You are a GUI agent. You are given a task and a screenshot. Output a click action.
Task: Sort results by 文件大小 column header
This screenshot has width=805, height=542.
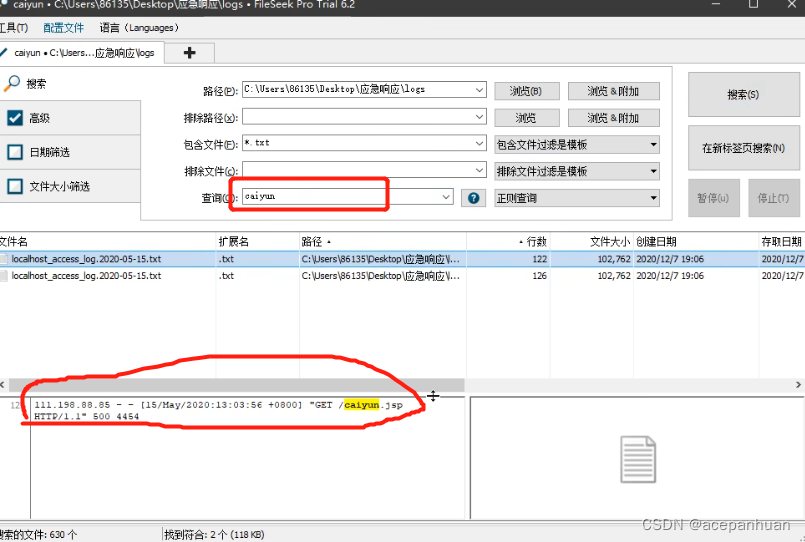coord(592,242)
